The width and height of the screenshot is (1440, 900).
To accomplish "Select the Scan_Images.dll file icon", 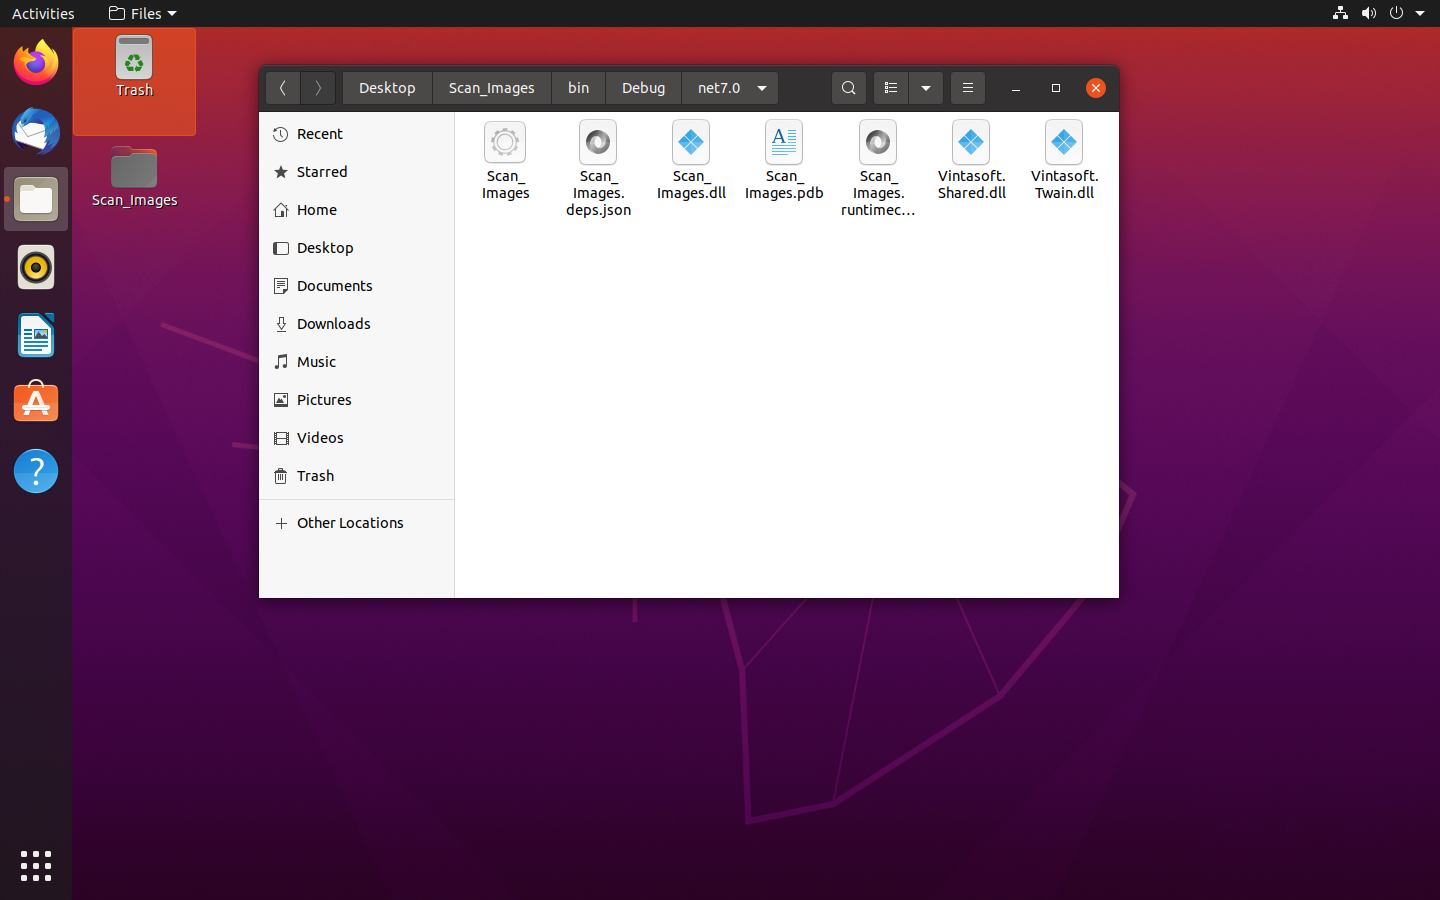I will [691, 144].
